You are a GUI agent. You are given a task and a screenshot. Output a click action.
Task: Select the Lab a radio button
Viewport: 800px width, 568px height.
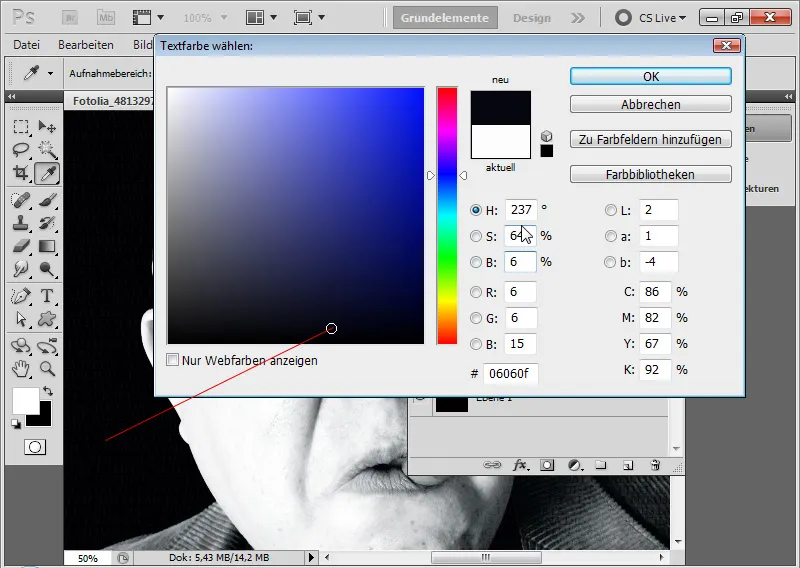[610, 236]
